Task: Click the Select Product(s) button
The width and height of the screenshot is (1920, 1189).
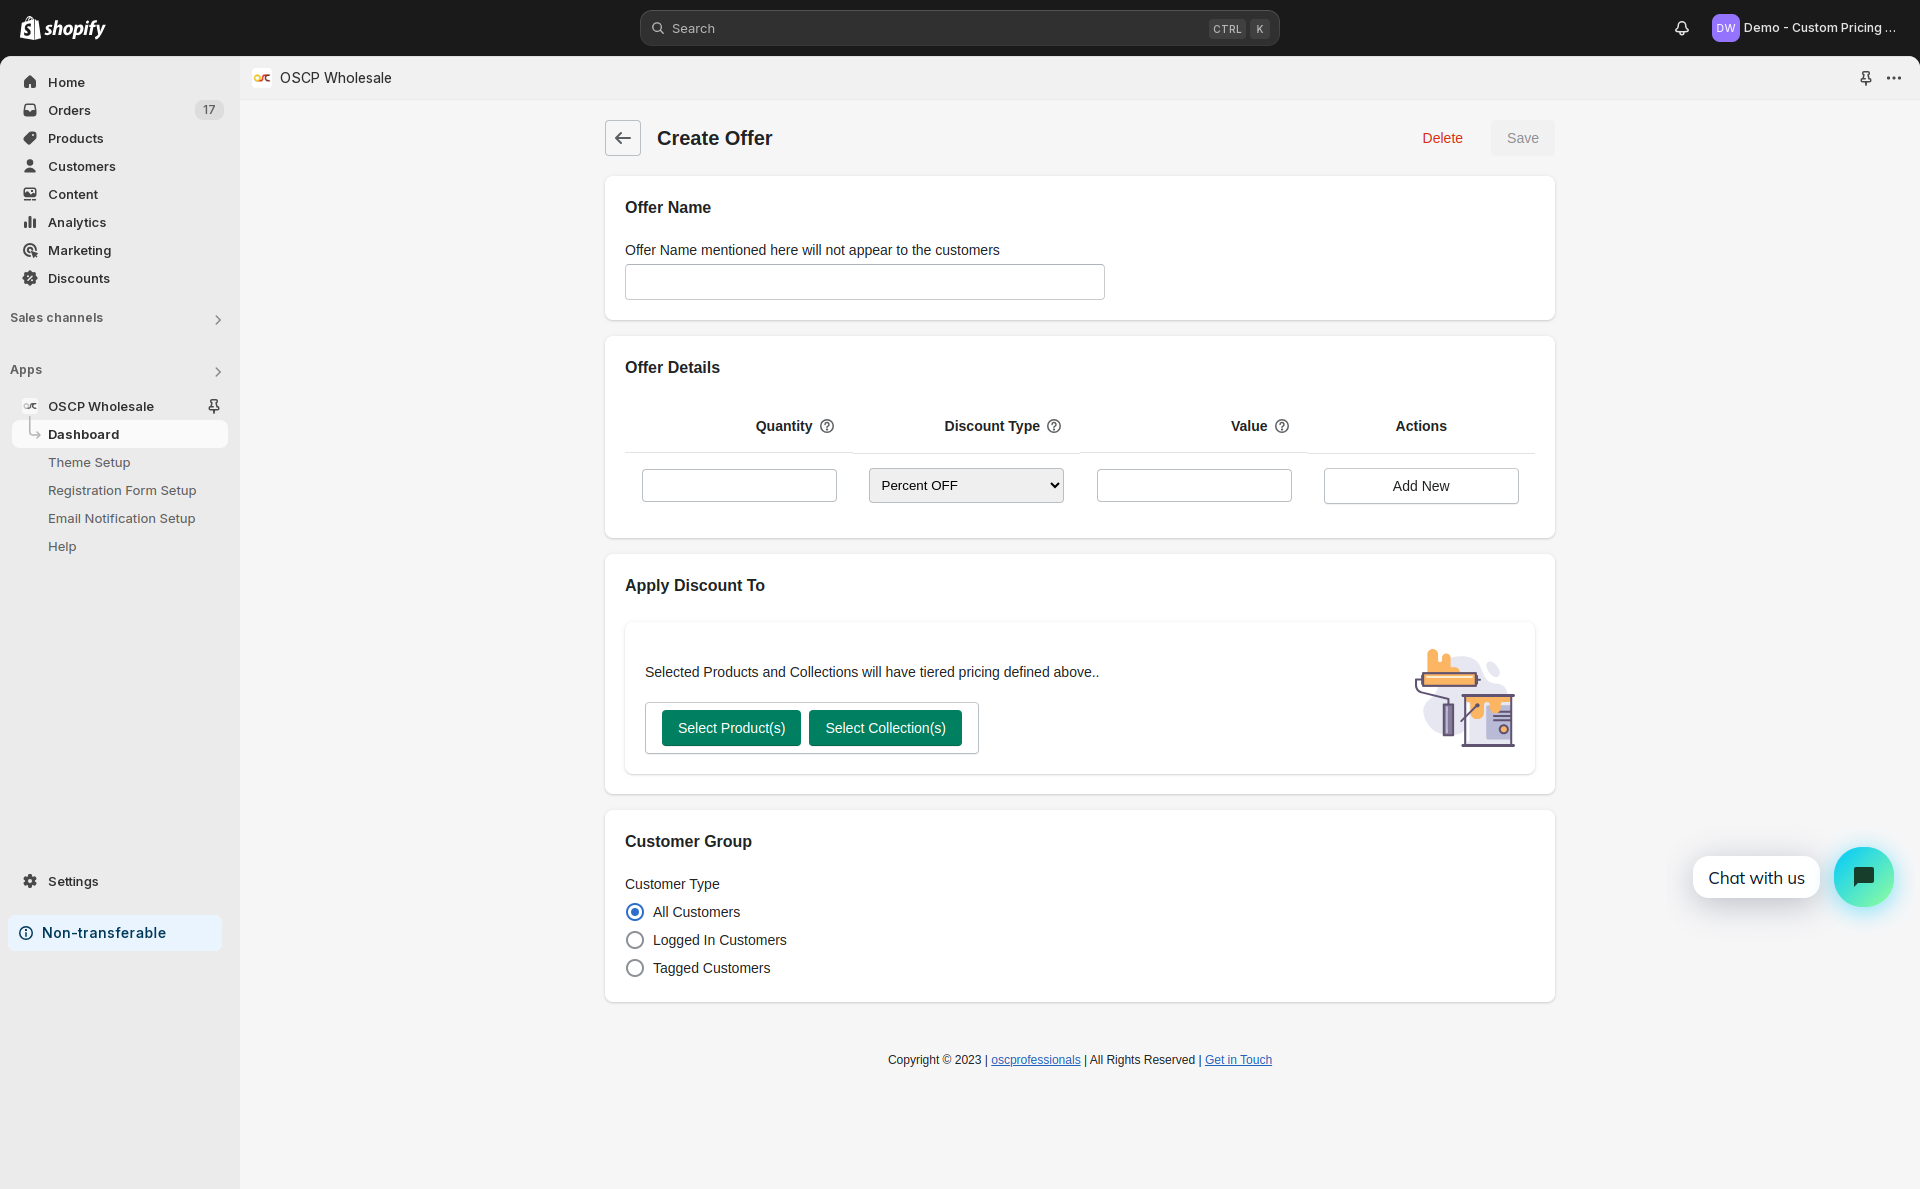Action: [731, 728]
